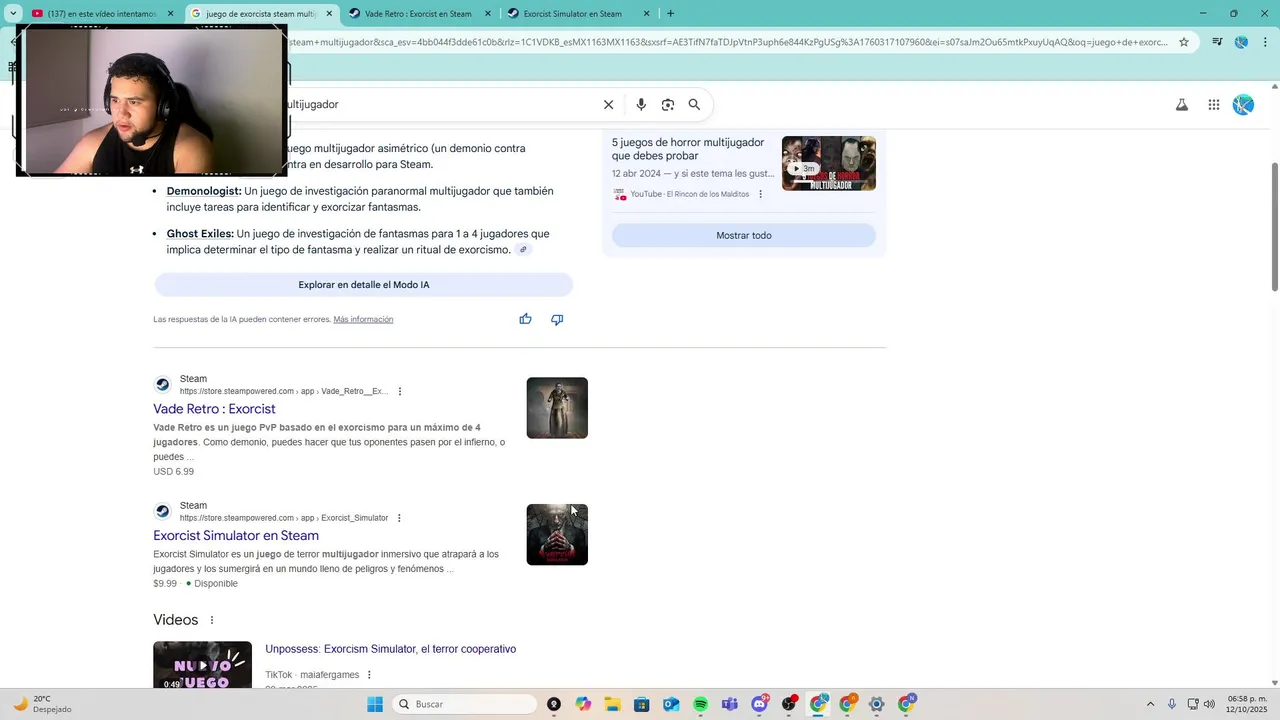Screen dimensions: 1280x720
Task: Open Google Lens image search
Action: click(x=668, y=104)
